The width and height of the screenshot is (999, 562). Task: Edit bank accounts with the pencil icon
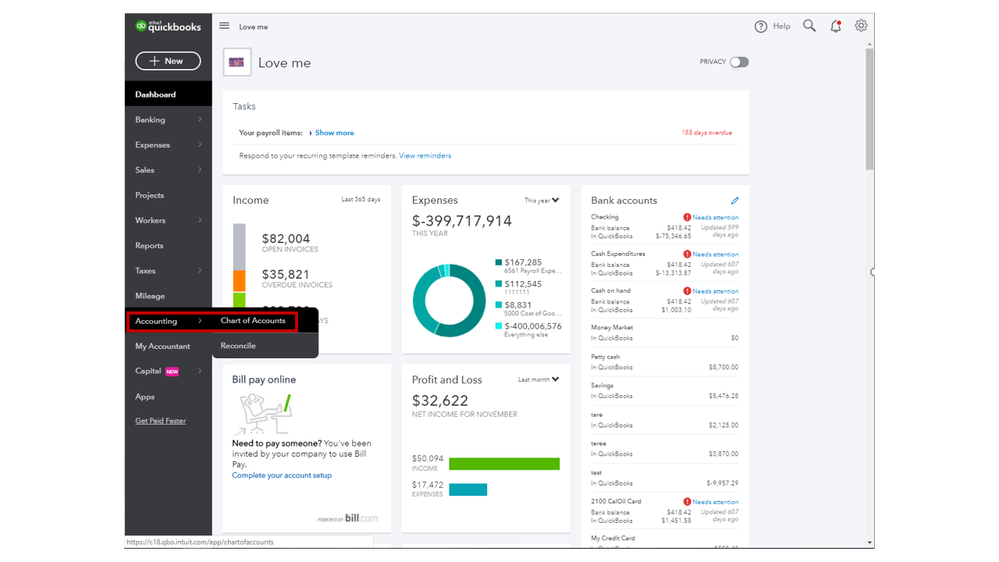tap(735, 201)
